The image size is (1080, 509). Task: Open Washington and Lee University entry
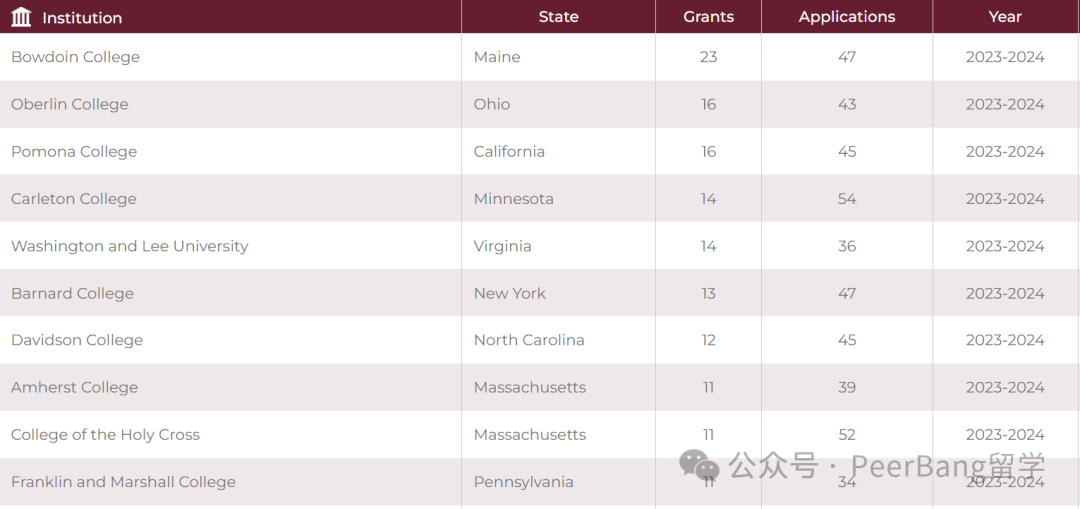tap(129, 246)
